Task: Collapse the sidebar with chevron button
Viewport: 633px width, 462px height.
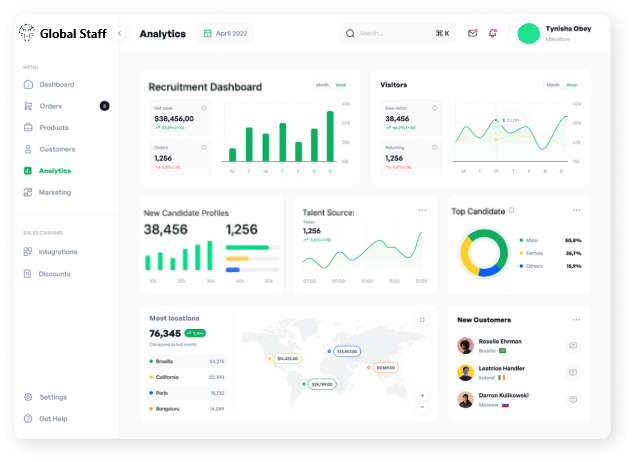Action: point(120,33)
